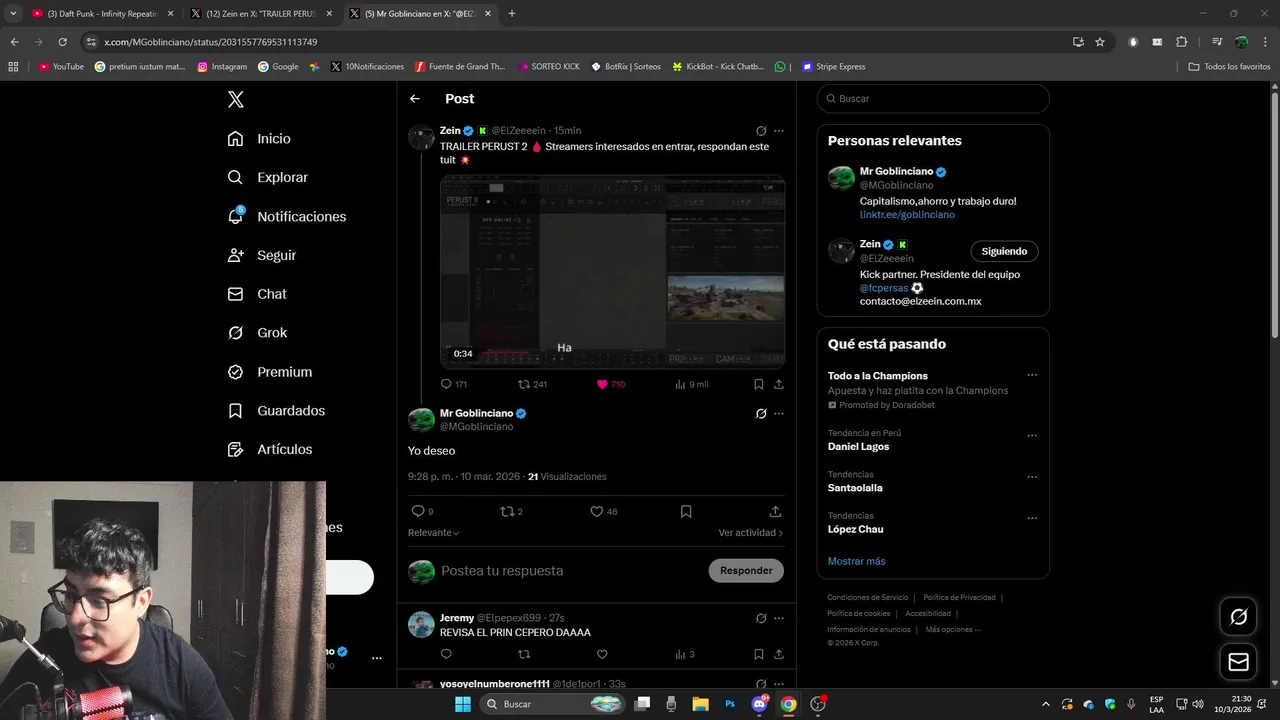Bookmark Jeremy's reply
Screen dimensions: 1280x720
click(x=759, y=654)
